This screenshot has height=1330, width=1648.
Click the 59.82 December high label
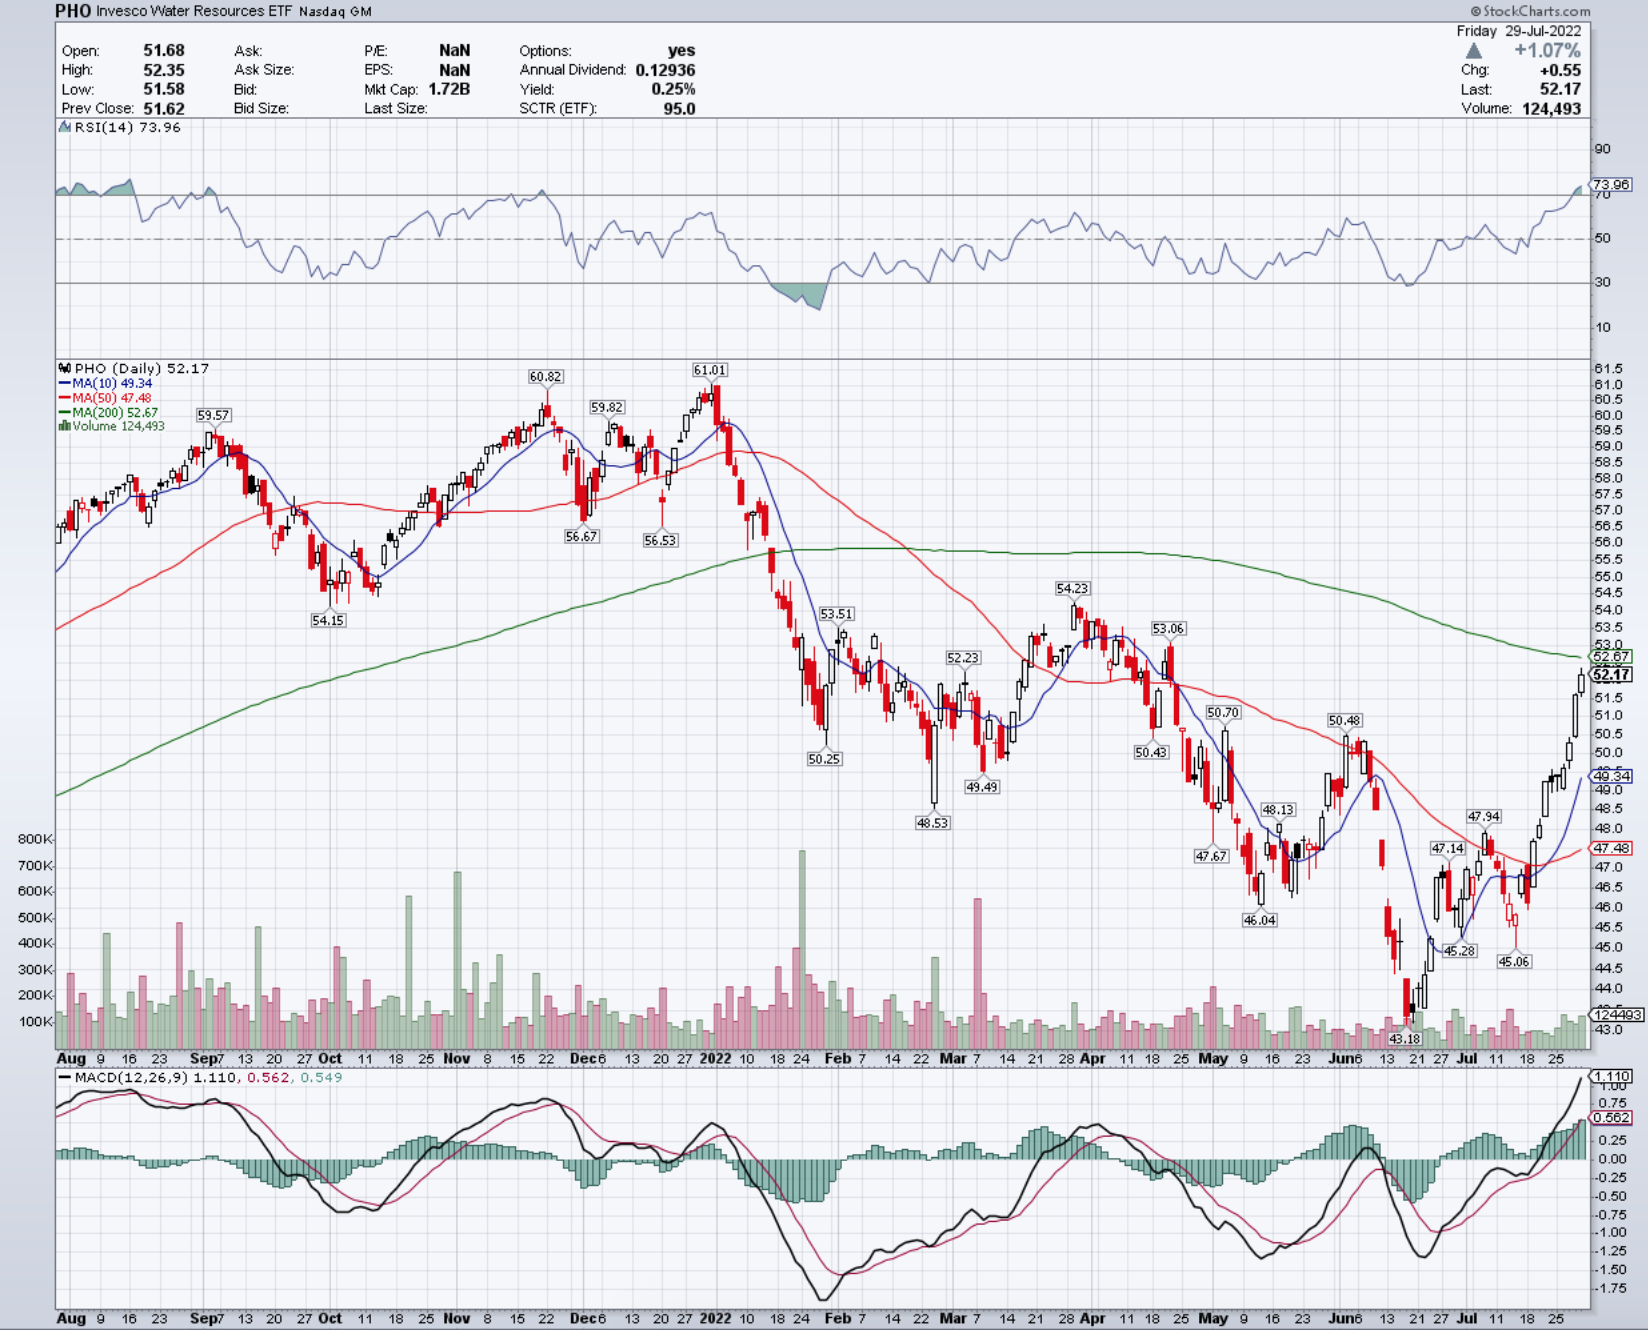(607, 407)
